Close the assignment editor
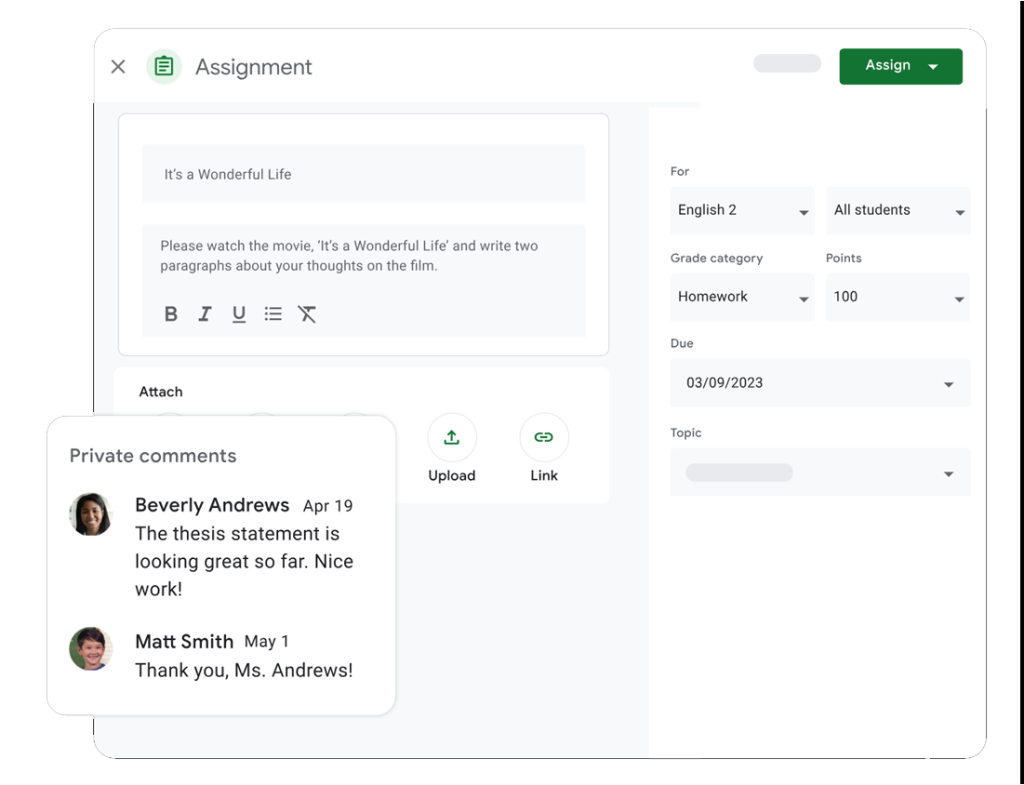This screenshot has width=1024, height=785. 118,67
